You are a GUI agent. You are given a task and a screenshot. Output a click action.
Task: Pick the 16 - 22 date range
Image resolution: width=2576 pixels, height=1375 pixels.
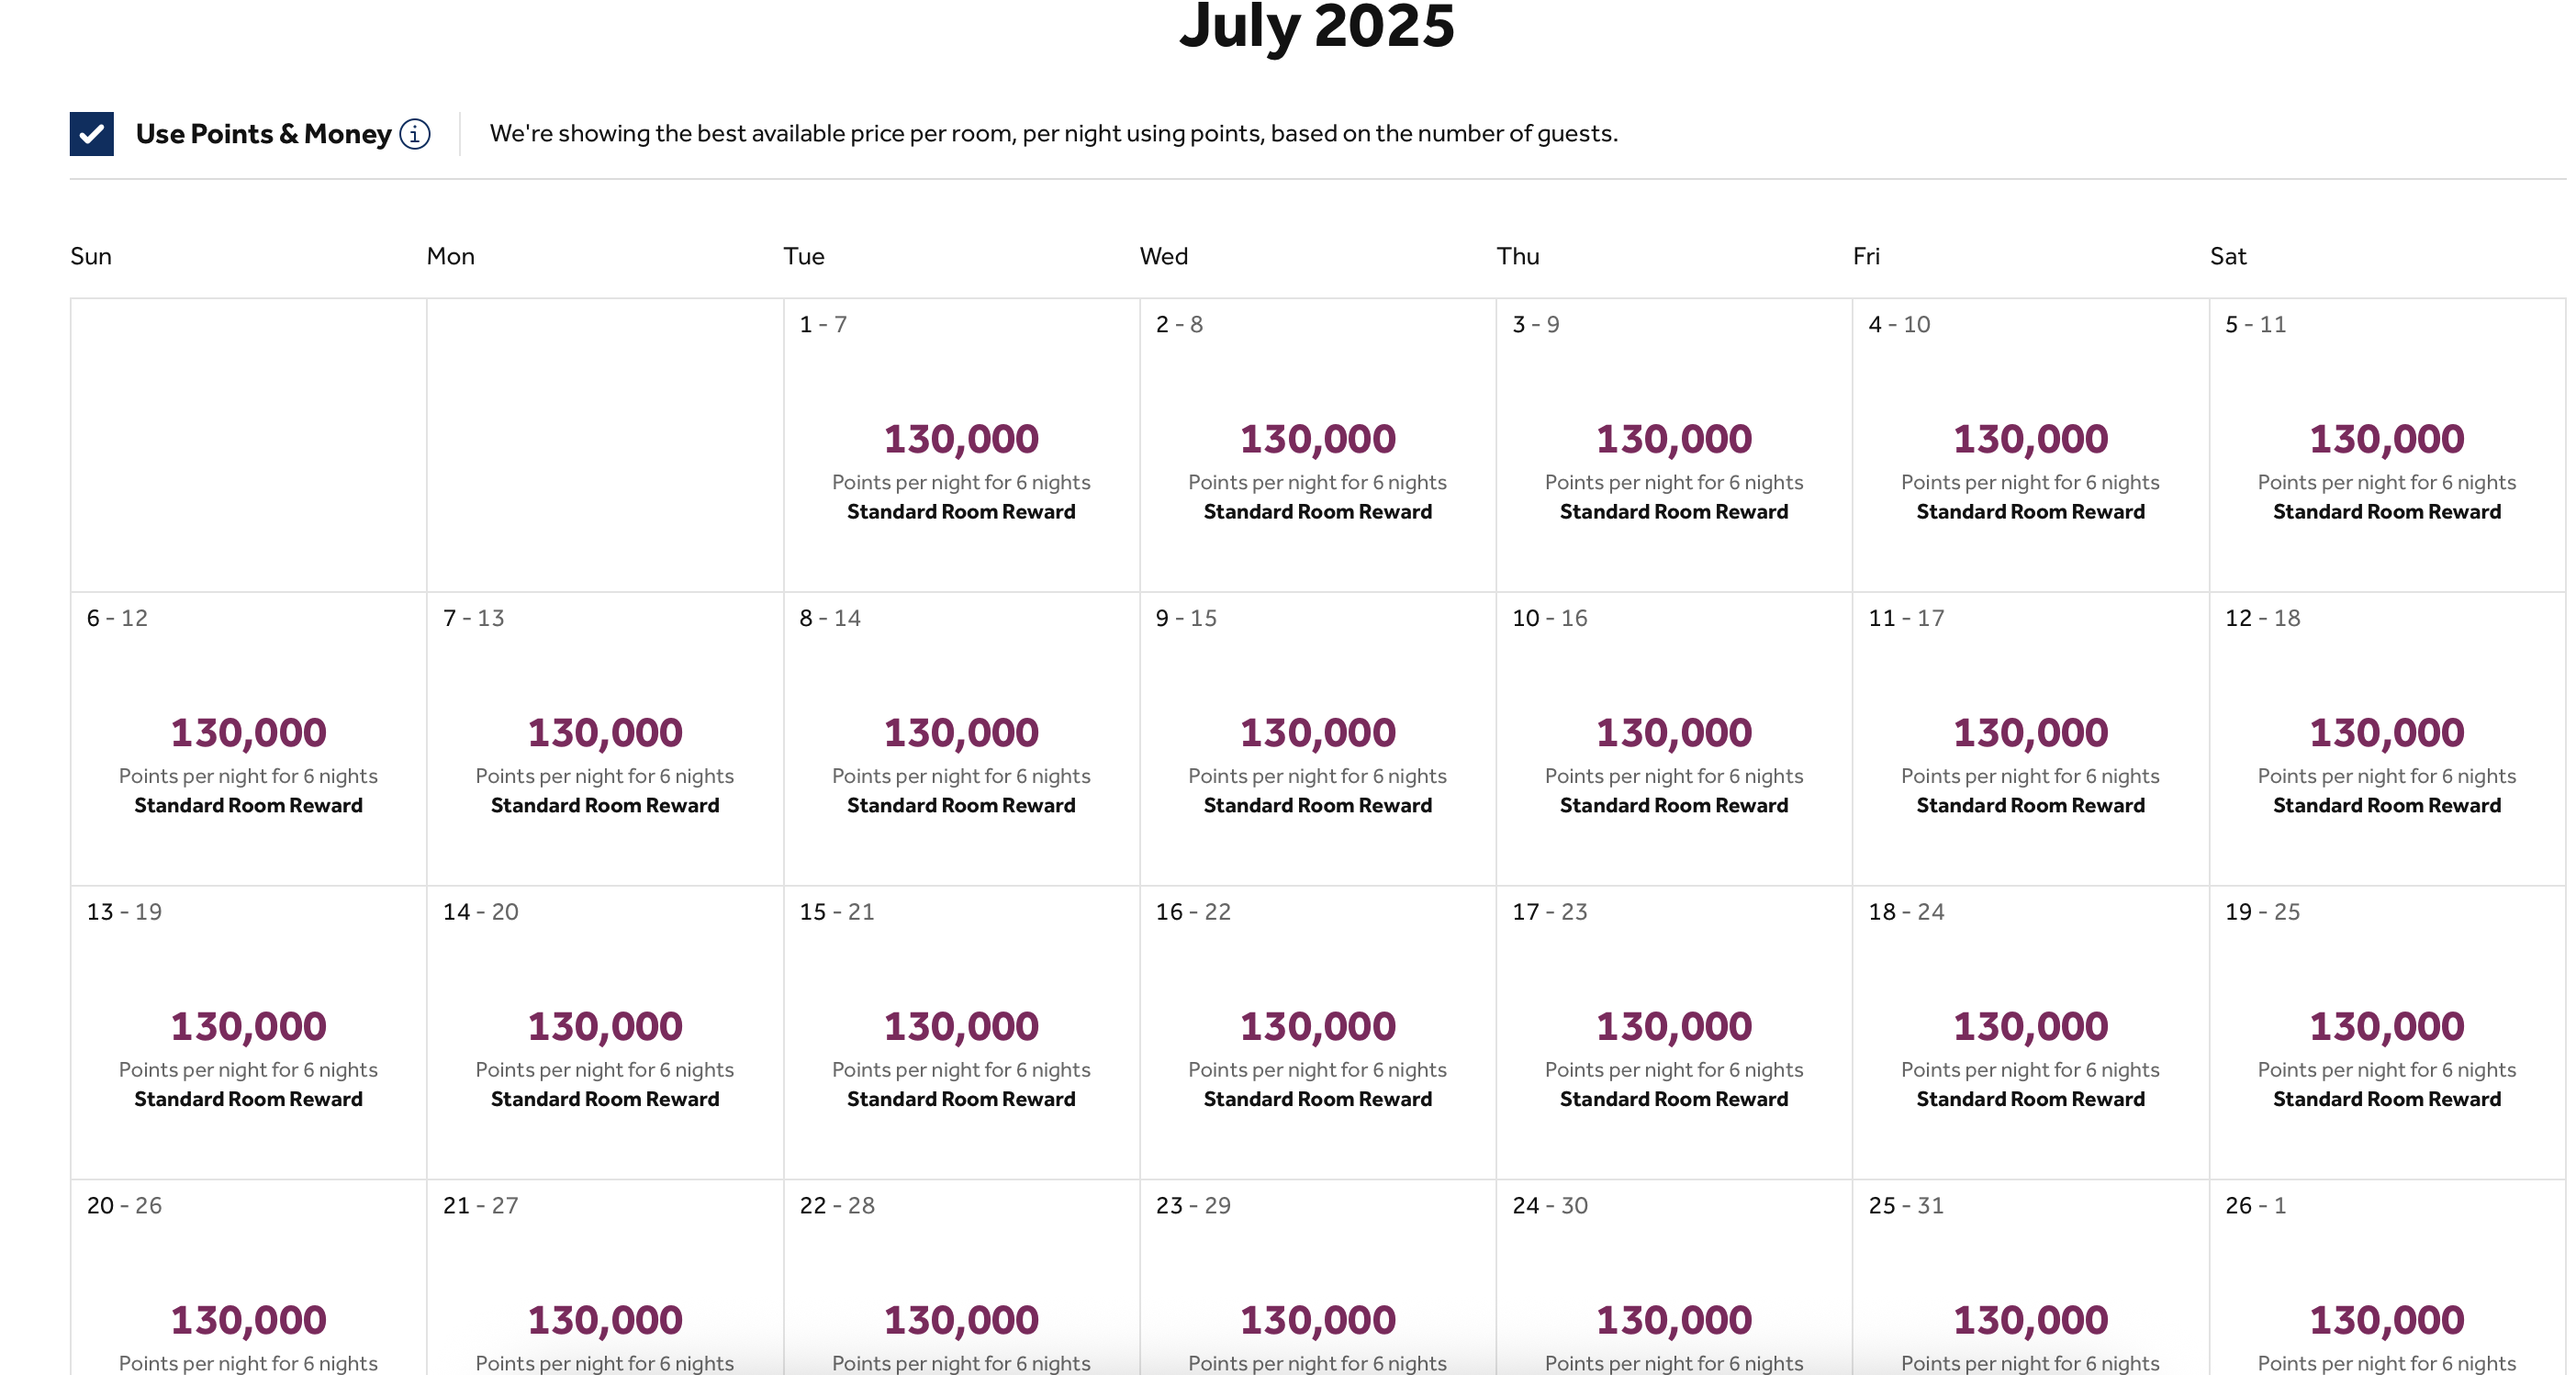click(x=1318, y=1033)
